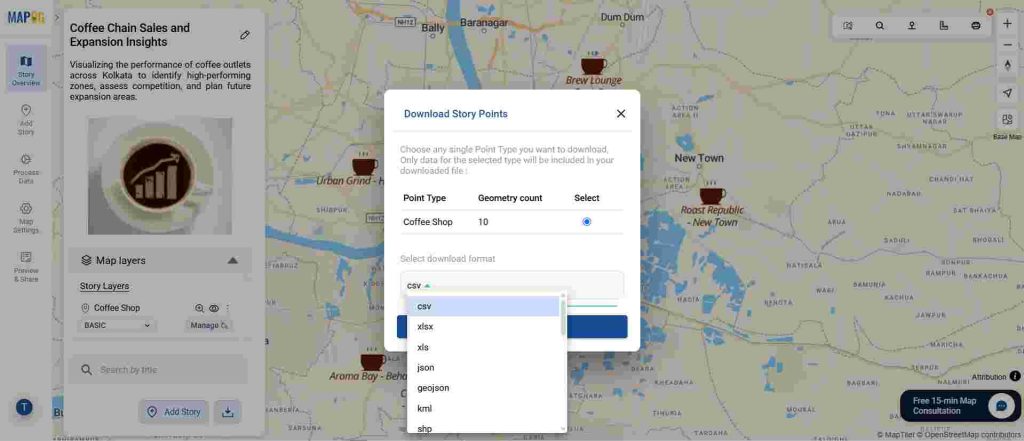Open the Add Story sidebar tab
Image resolution: width=1024 pixels, height=441 pixels.
point(25,120)
